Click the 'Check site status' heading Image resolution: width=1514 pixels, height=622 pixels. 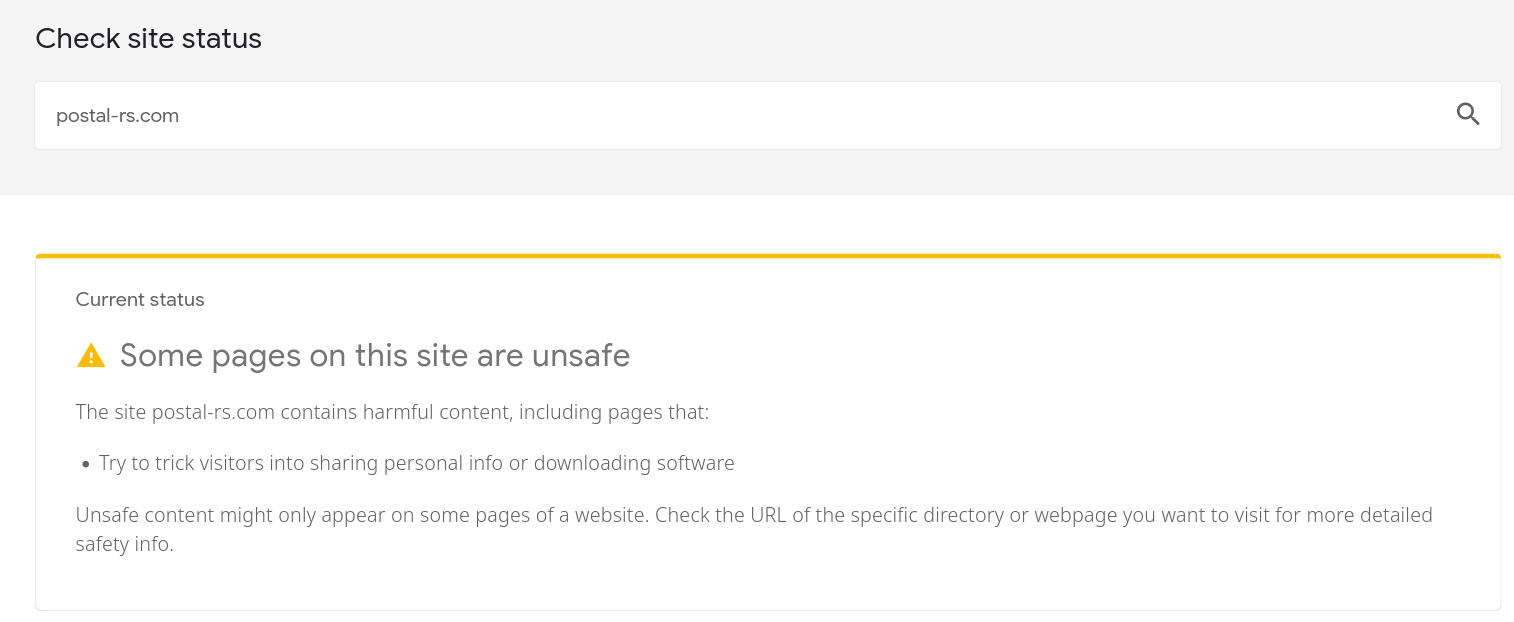[x=149, y=39]
